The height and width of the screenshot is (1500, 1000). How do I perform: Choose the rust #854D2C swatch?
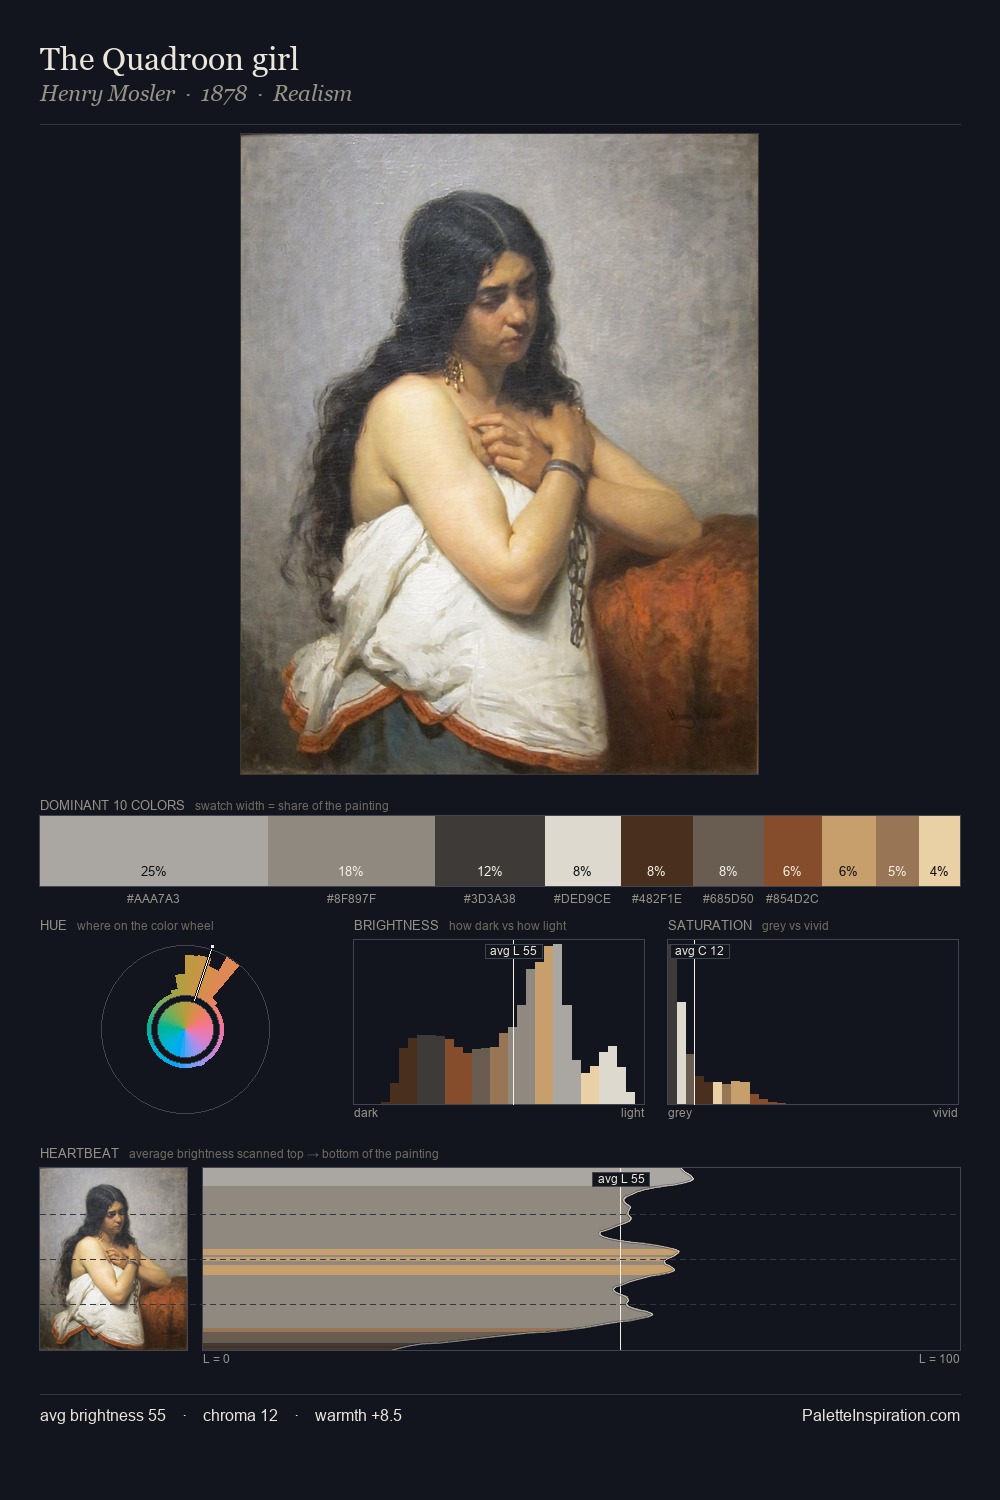[x=793, y=851]
